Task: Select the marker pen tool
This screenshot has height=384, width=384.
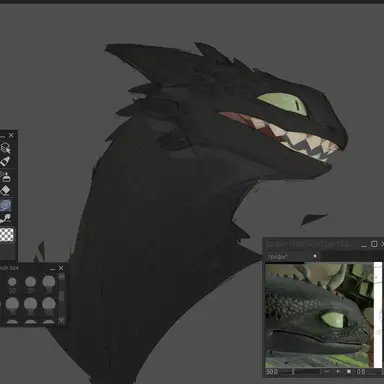Action: 5,161
